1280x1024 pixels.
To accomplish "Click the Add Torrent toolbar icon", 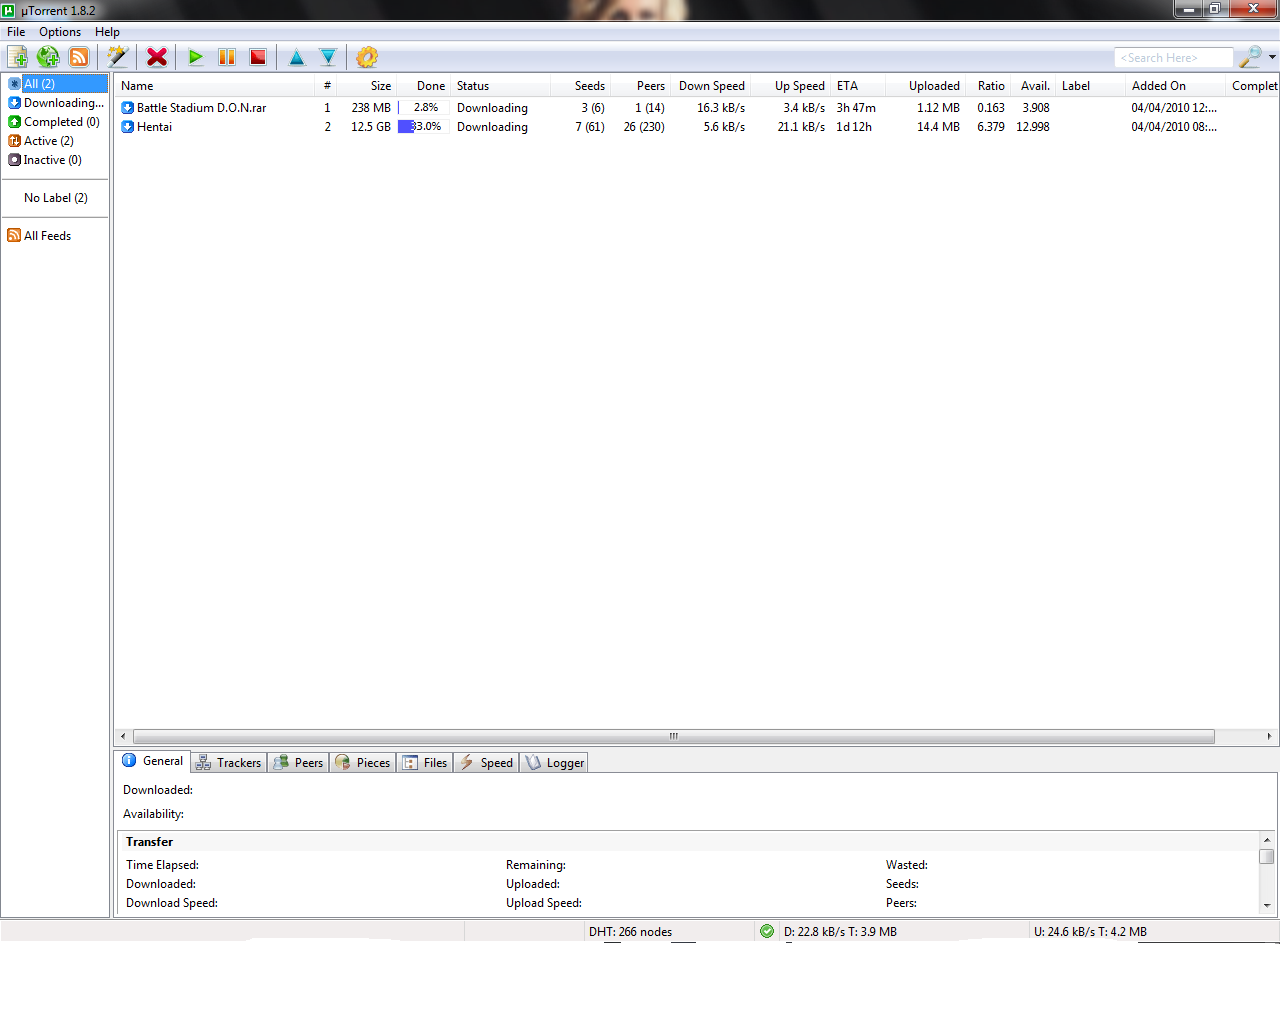I will coord(18,57).
